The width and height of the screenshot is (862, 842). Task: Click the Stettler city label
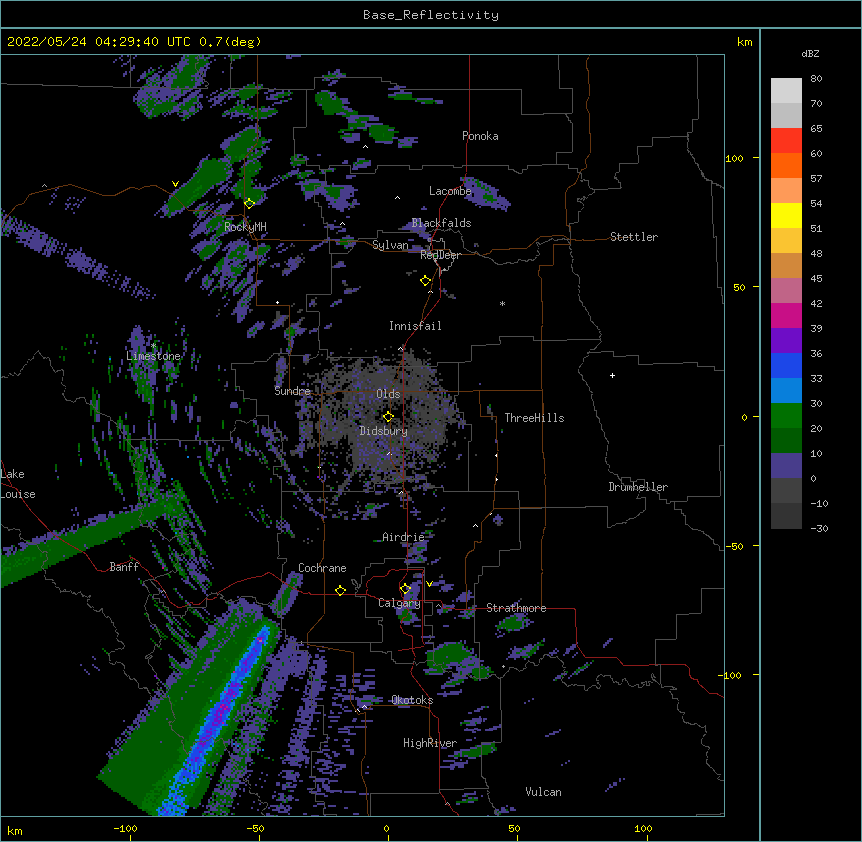(x=634, y=237)
